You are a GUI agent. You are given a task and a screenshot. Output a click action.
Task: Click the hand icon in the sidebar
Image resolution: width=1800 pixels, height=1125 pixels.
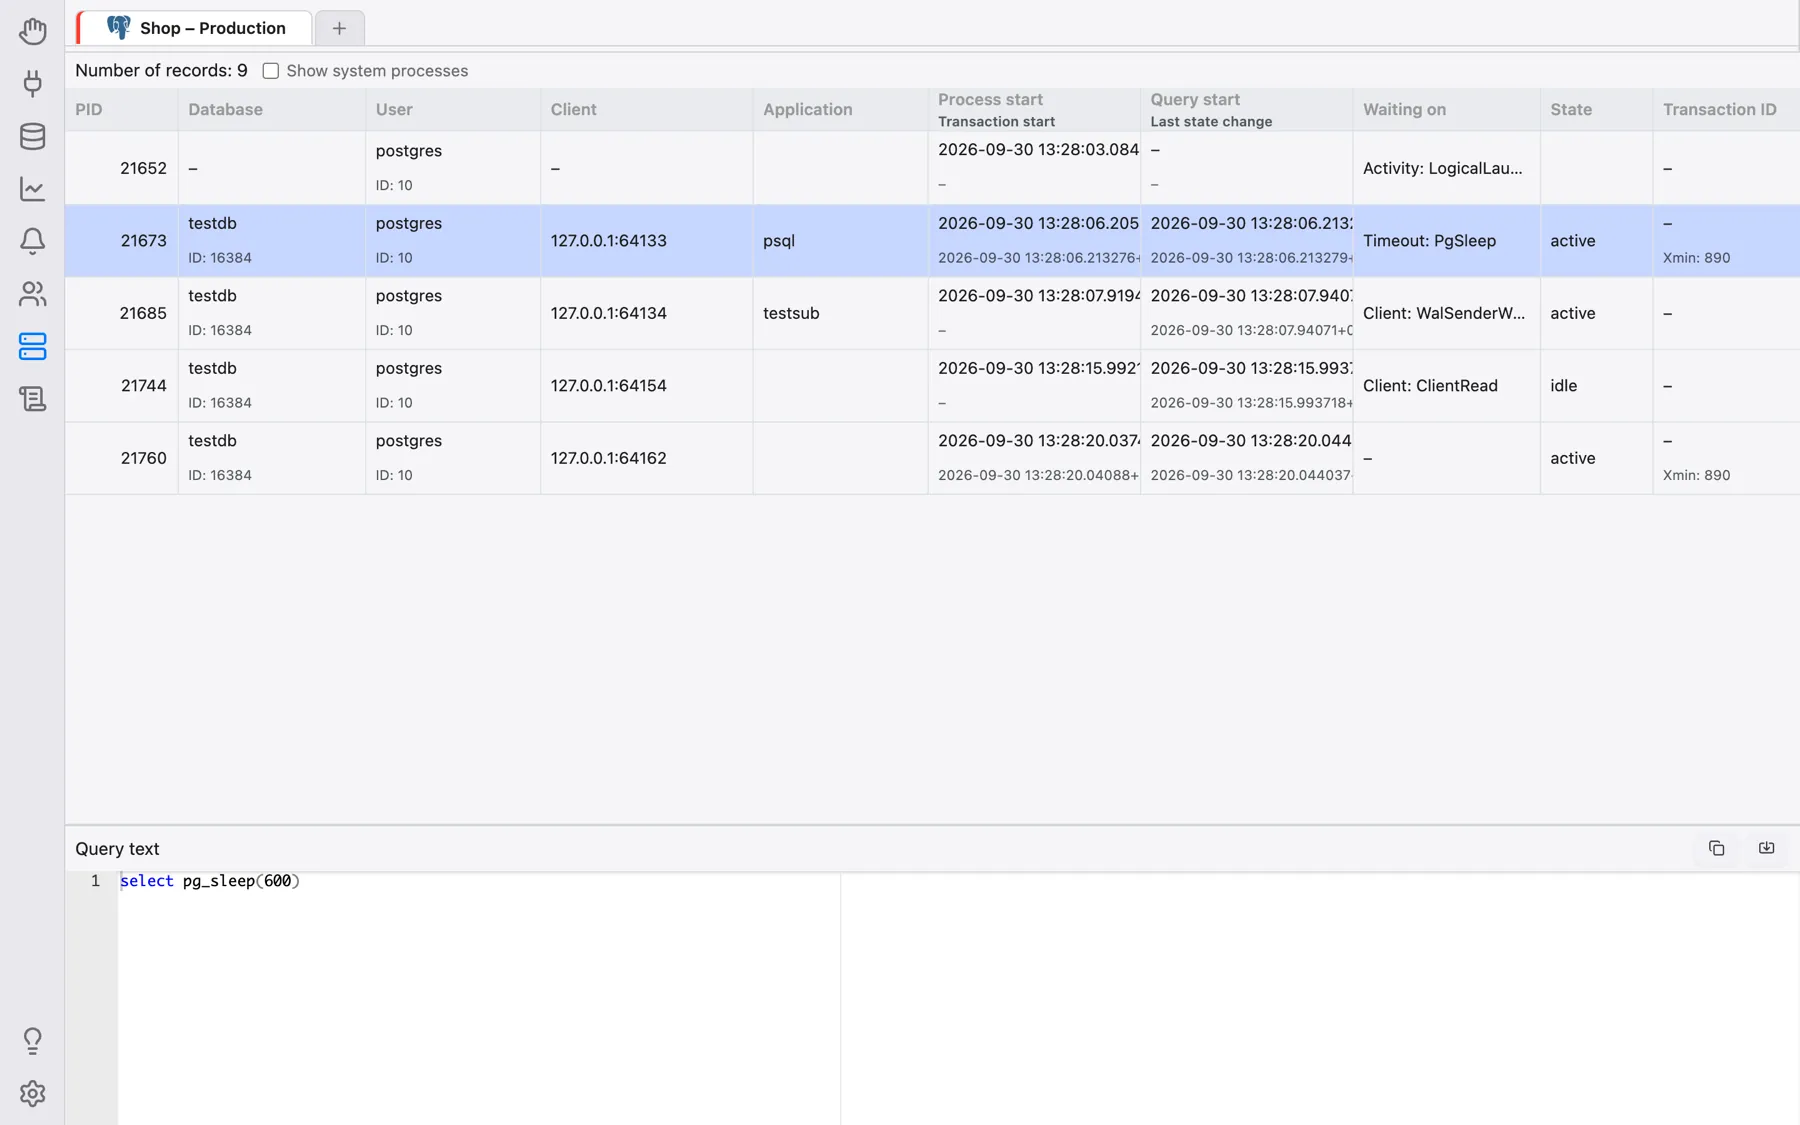click(x=32, y=31)
